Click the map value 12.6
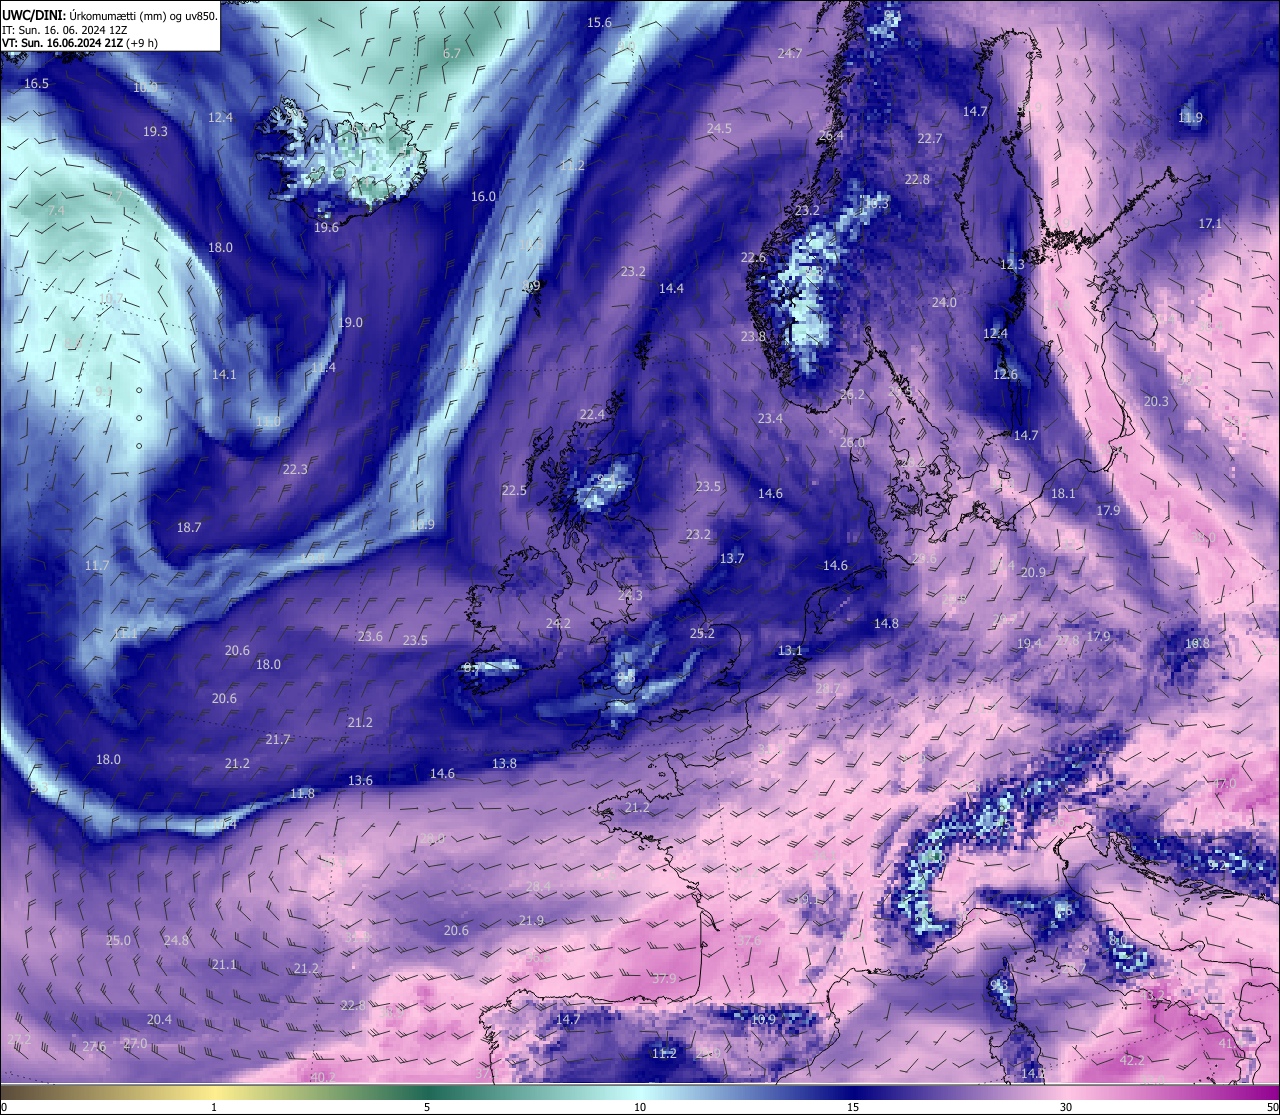 pos(1005,375)
